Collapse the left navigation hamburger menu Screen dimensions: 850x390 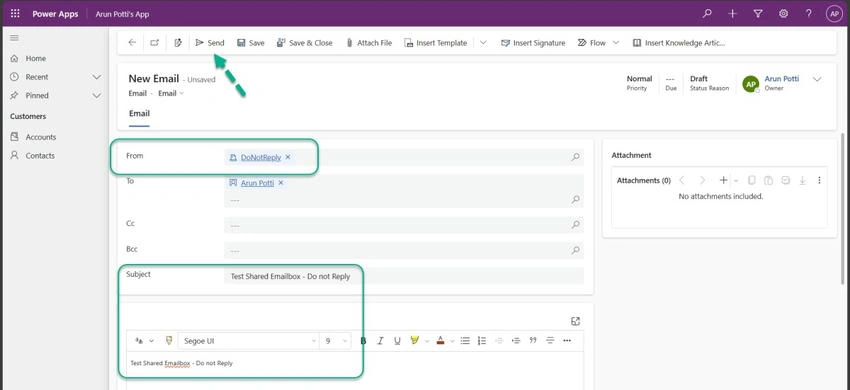[x=15, y=38]
